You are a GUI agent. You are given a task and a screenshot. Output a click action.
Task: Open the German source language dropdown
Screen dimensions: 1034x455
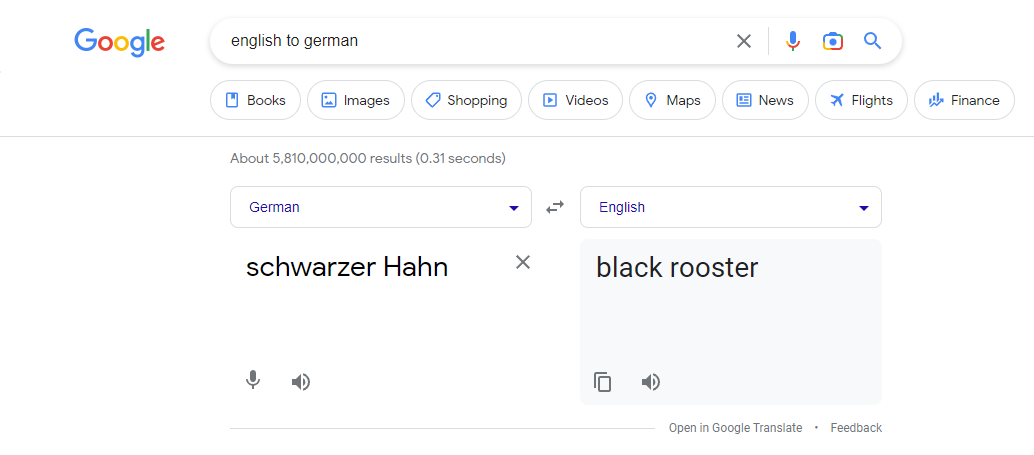pos(380,207)
